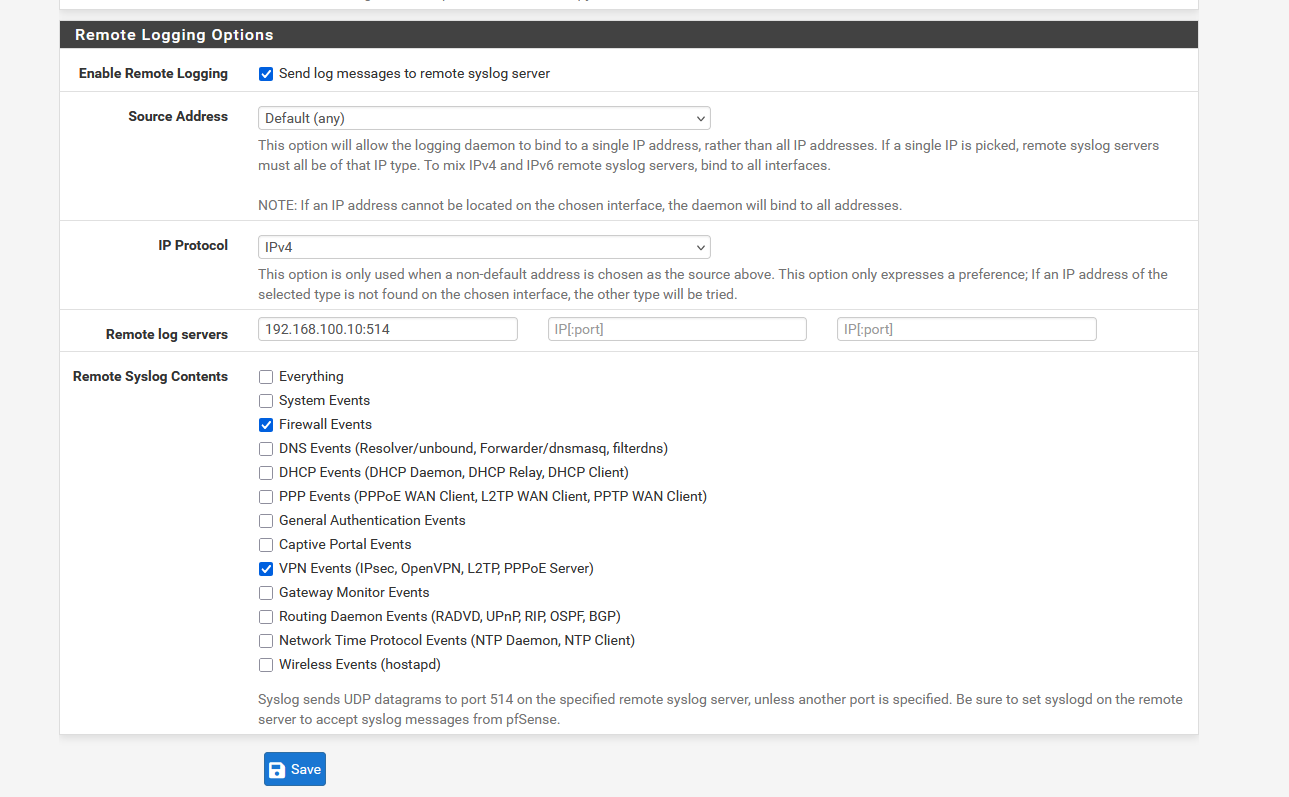The height and width of the screenshot is (797, 1289).
Task: Disable the Firewall Events checkbox
Action: coord(266,425)
